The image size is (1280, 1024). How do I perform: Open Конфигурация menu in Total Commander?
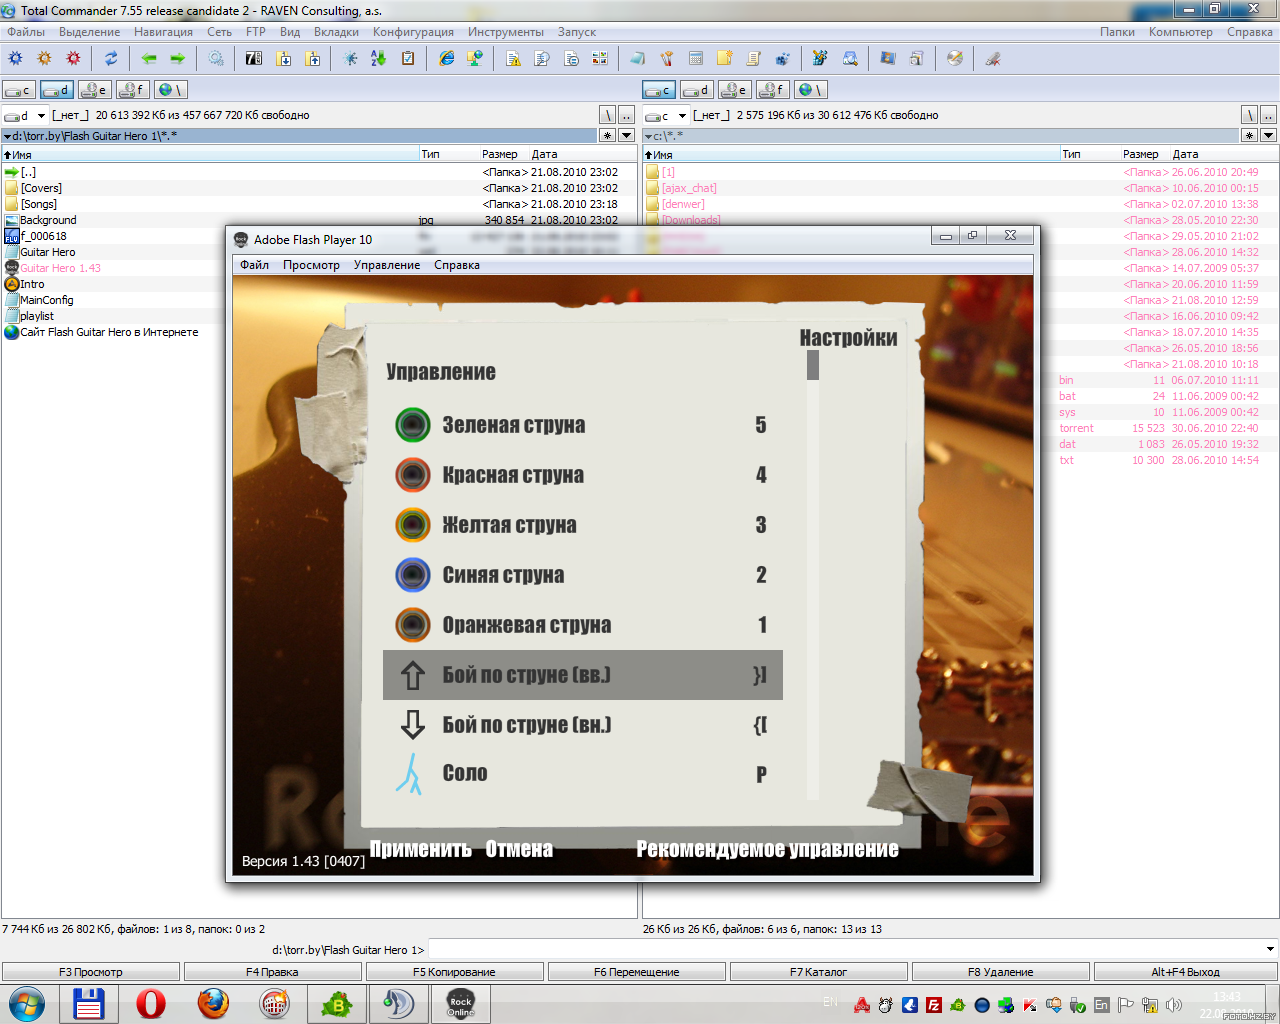[x=413, y=32]
